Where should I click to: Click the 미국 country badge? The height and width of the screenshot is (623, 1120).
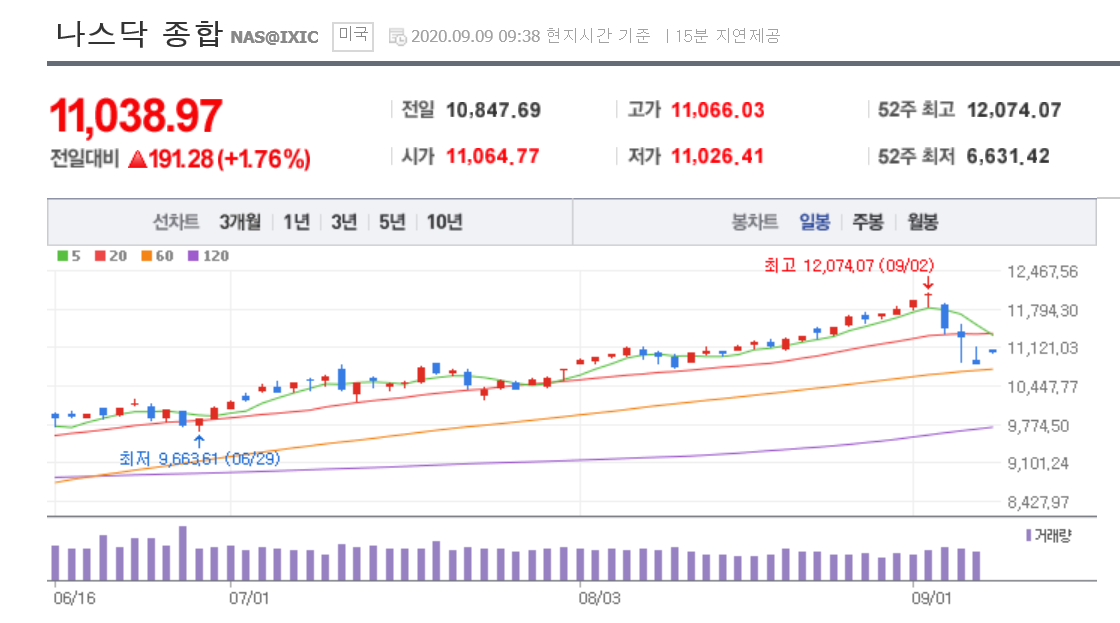pyautogui.click(x=353, y=36)
